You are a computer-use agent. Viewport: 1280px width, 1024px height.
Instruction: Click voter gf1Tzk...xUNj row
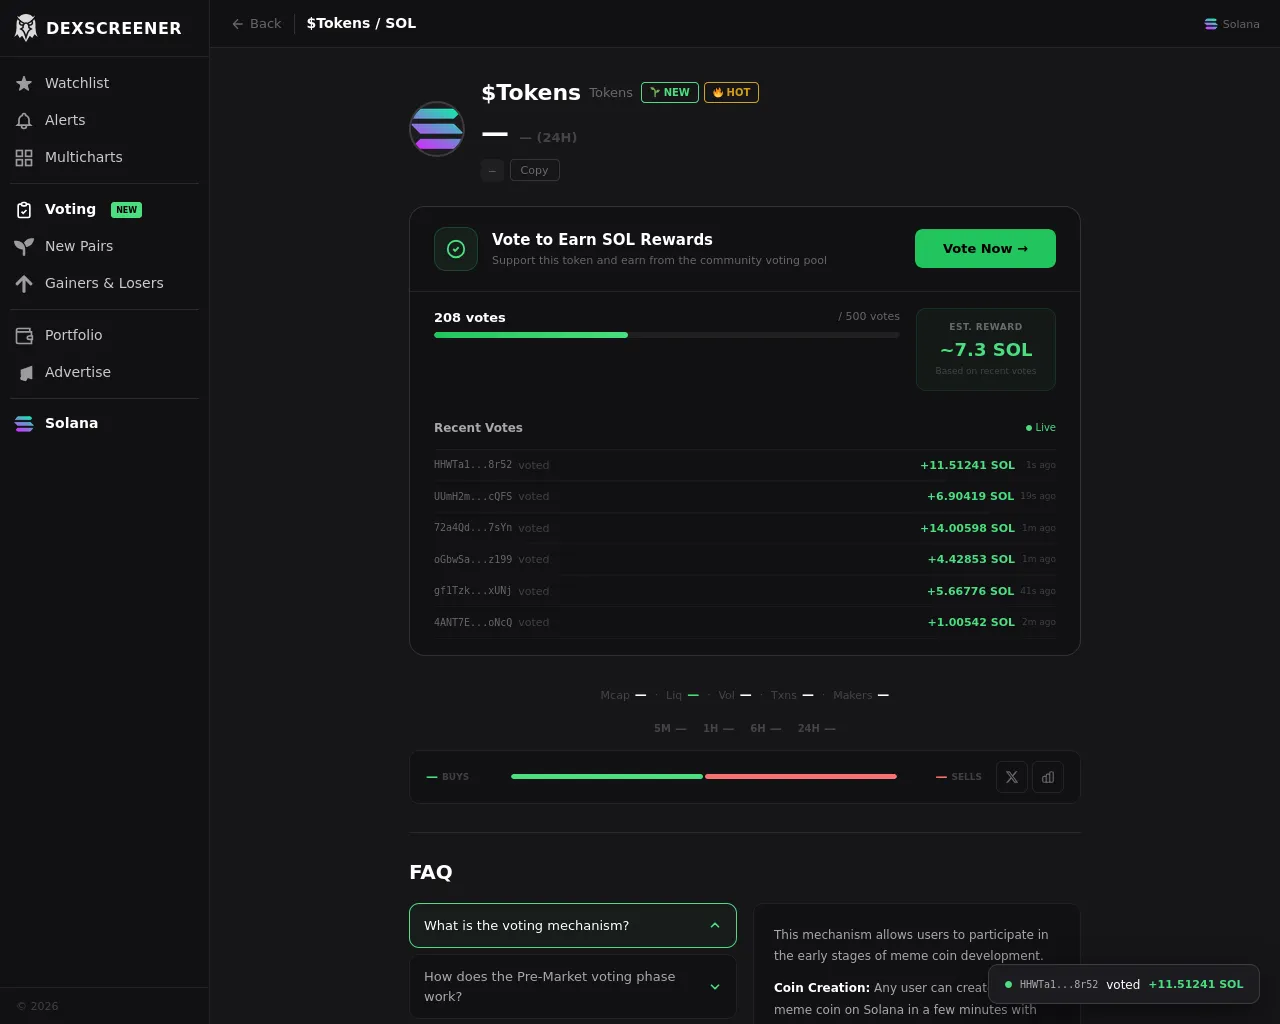(745, 591)
